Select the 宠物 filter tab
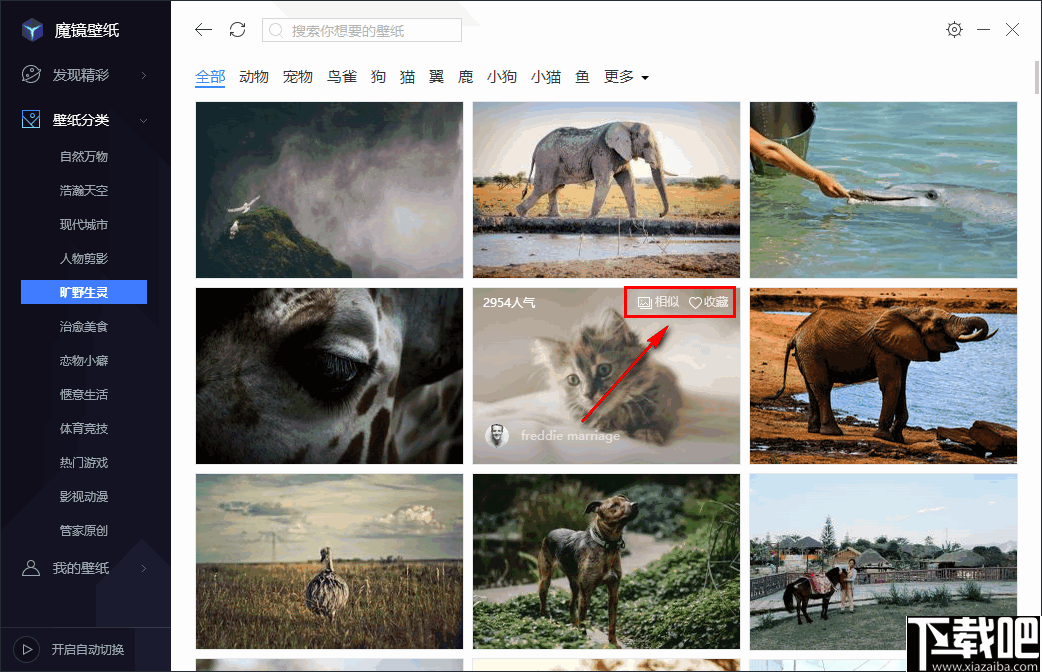Image resolution: width=1042 pixels, height=672 pixels. [298, 77]
